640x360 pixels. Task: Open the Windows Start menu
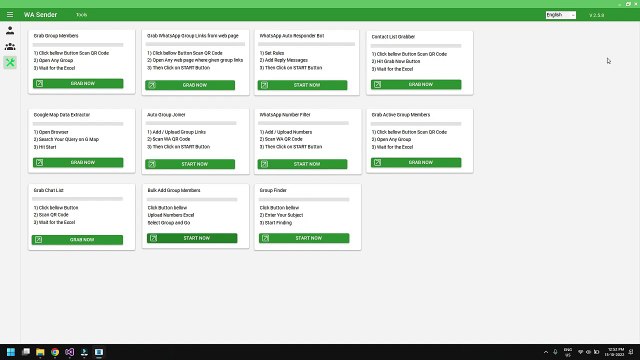pyautogui.click(x=11, y=352)
